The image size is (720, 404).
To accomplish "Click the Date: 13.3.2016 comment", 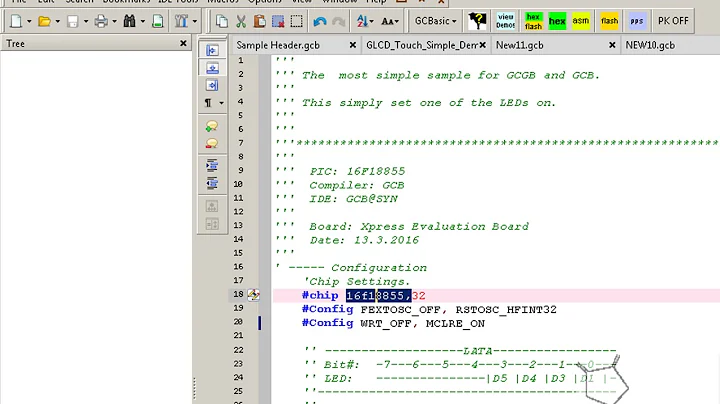I will pyautogui.click(x=364, y=240).
